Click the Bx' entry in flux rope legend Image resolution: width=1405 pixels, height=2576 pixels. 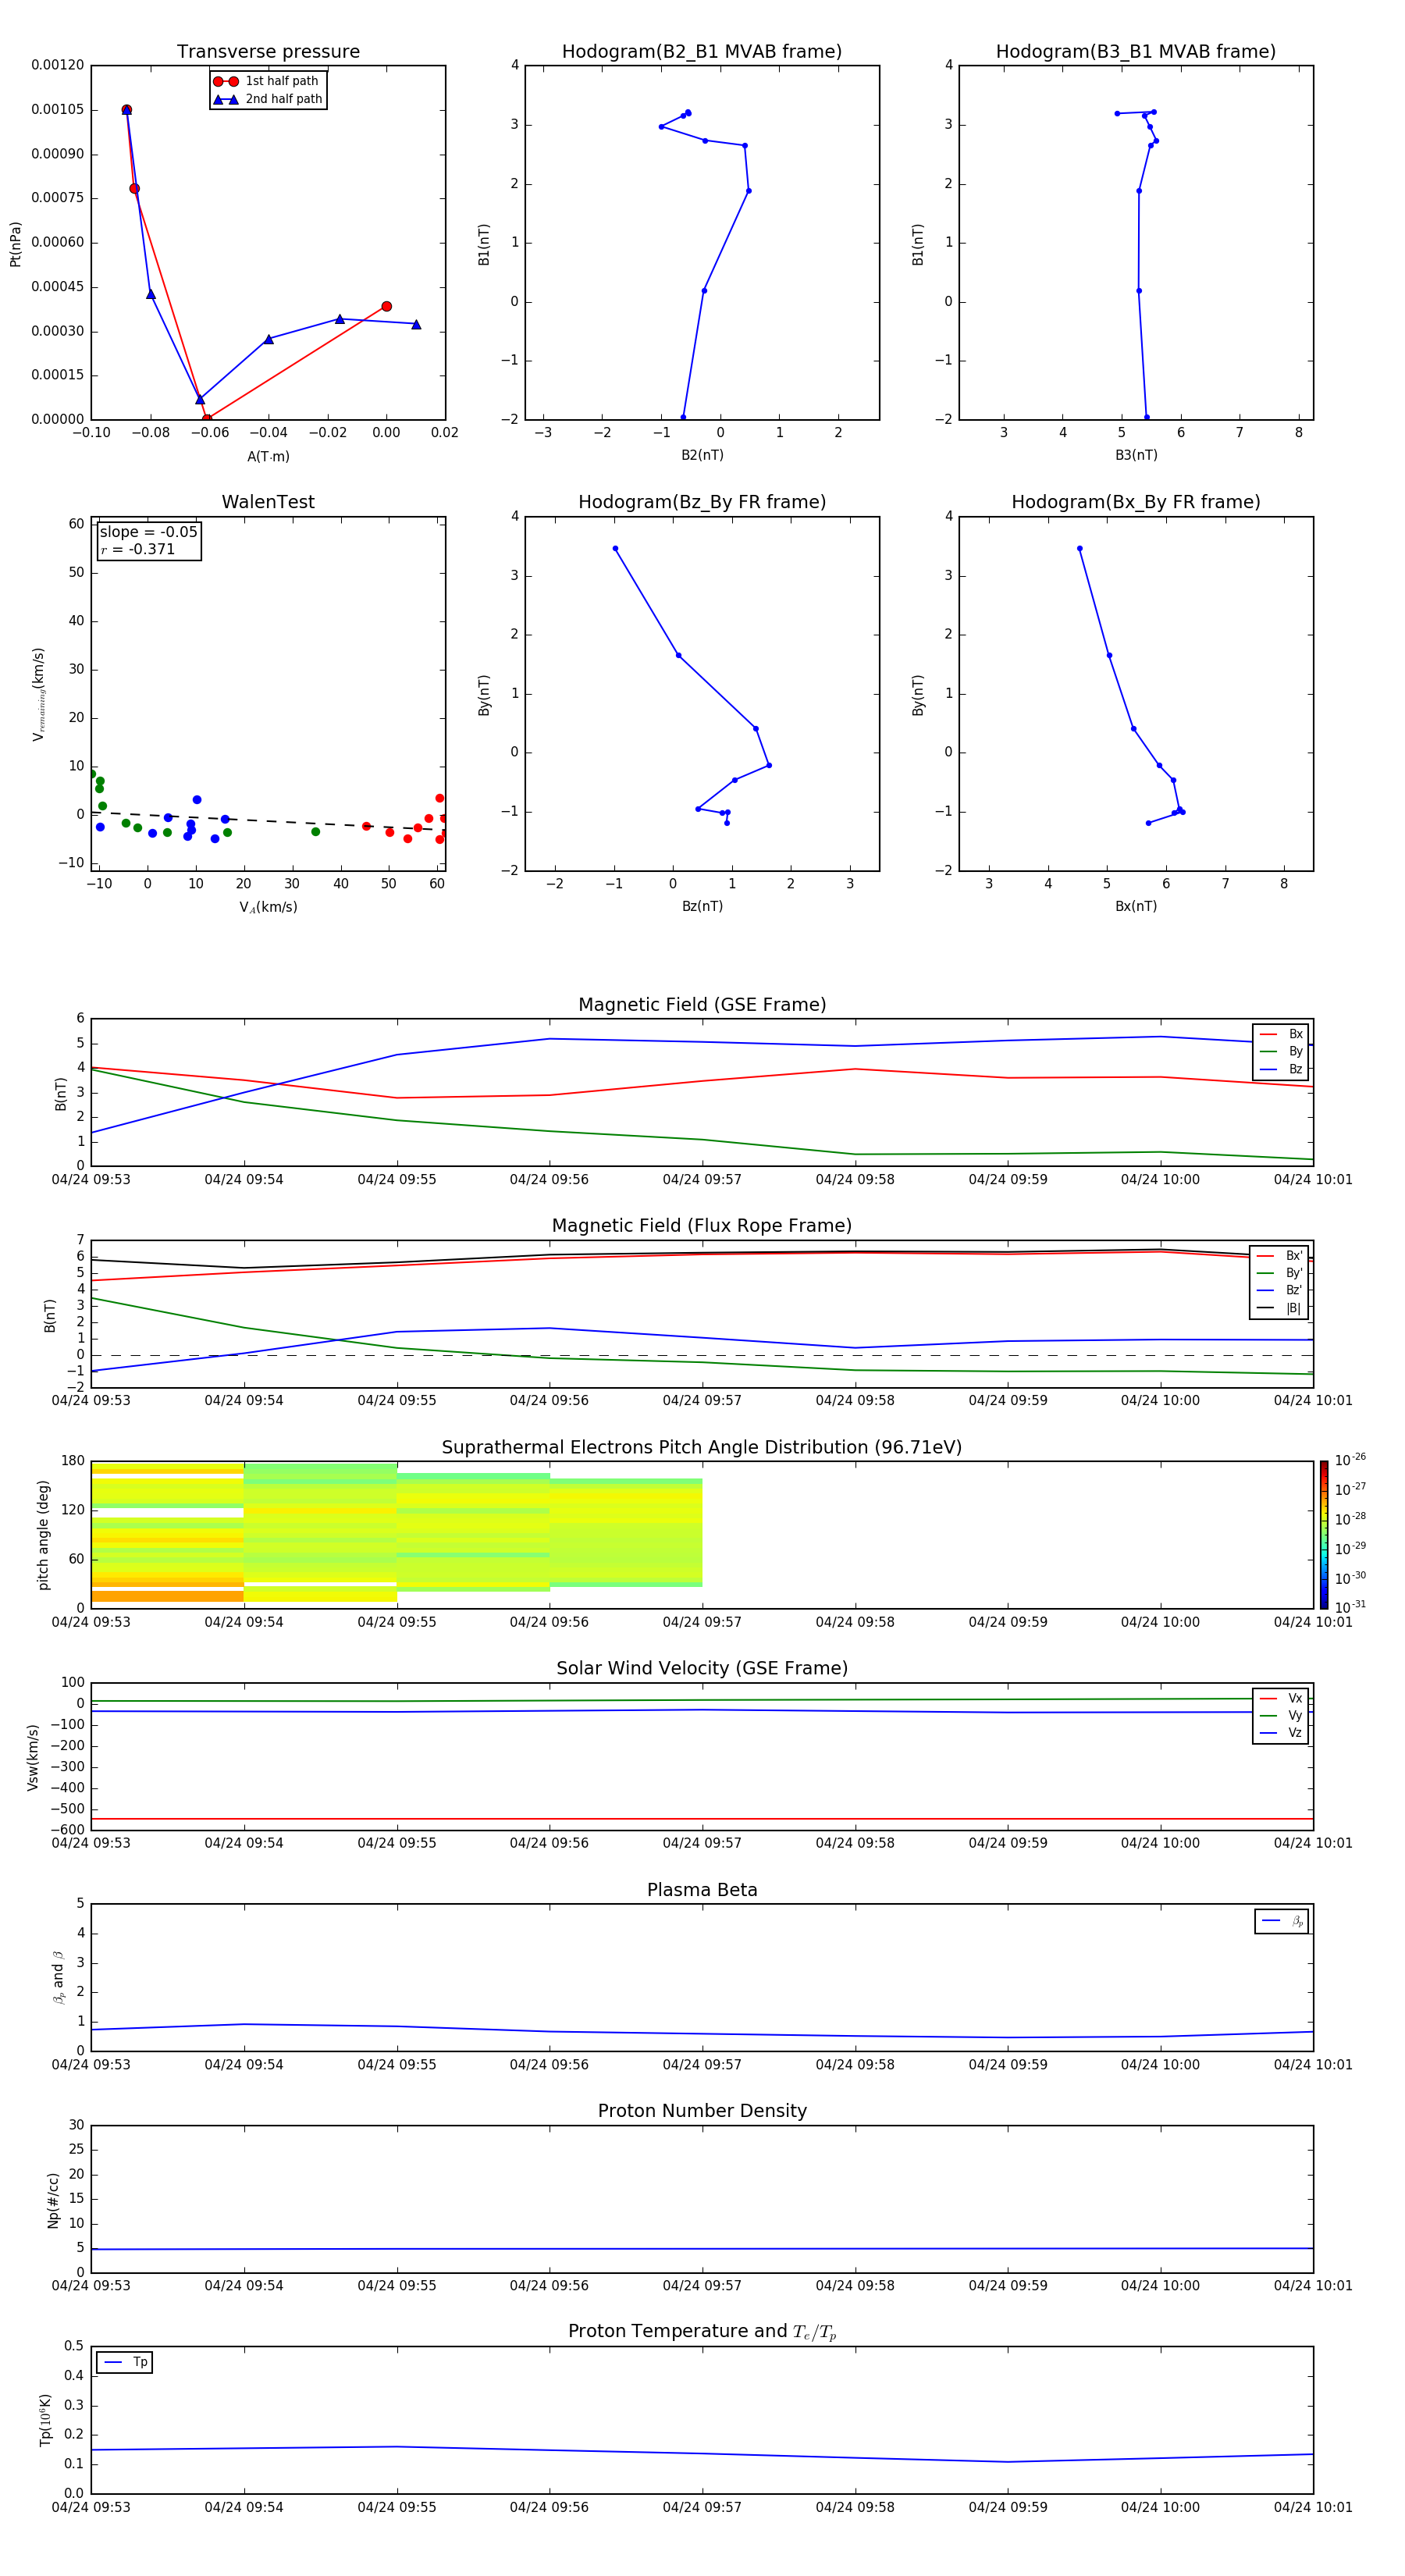pyautogui.click(x=1279, y=1256)
